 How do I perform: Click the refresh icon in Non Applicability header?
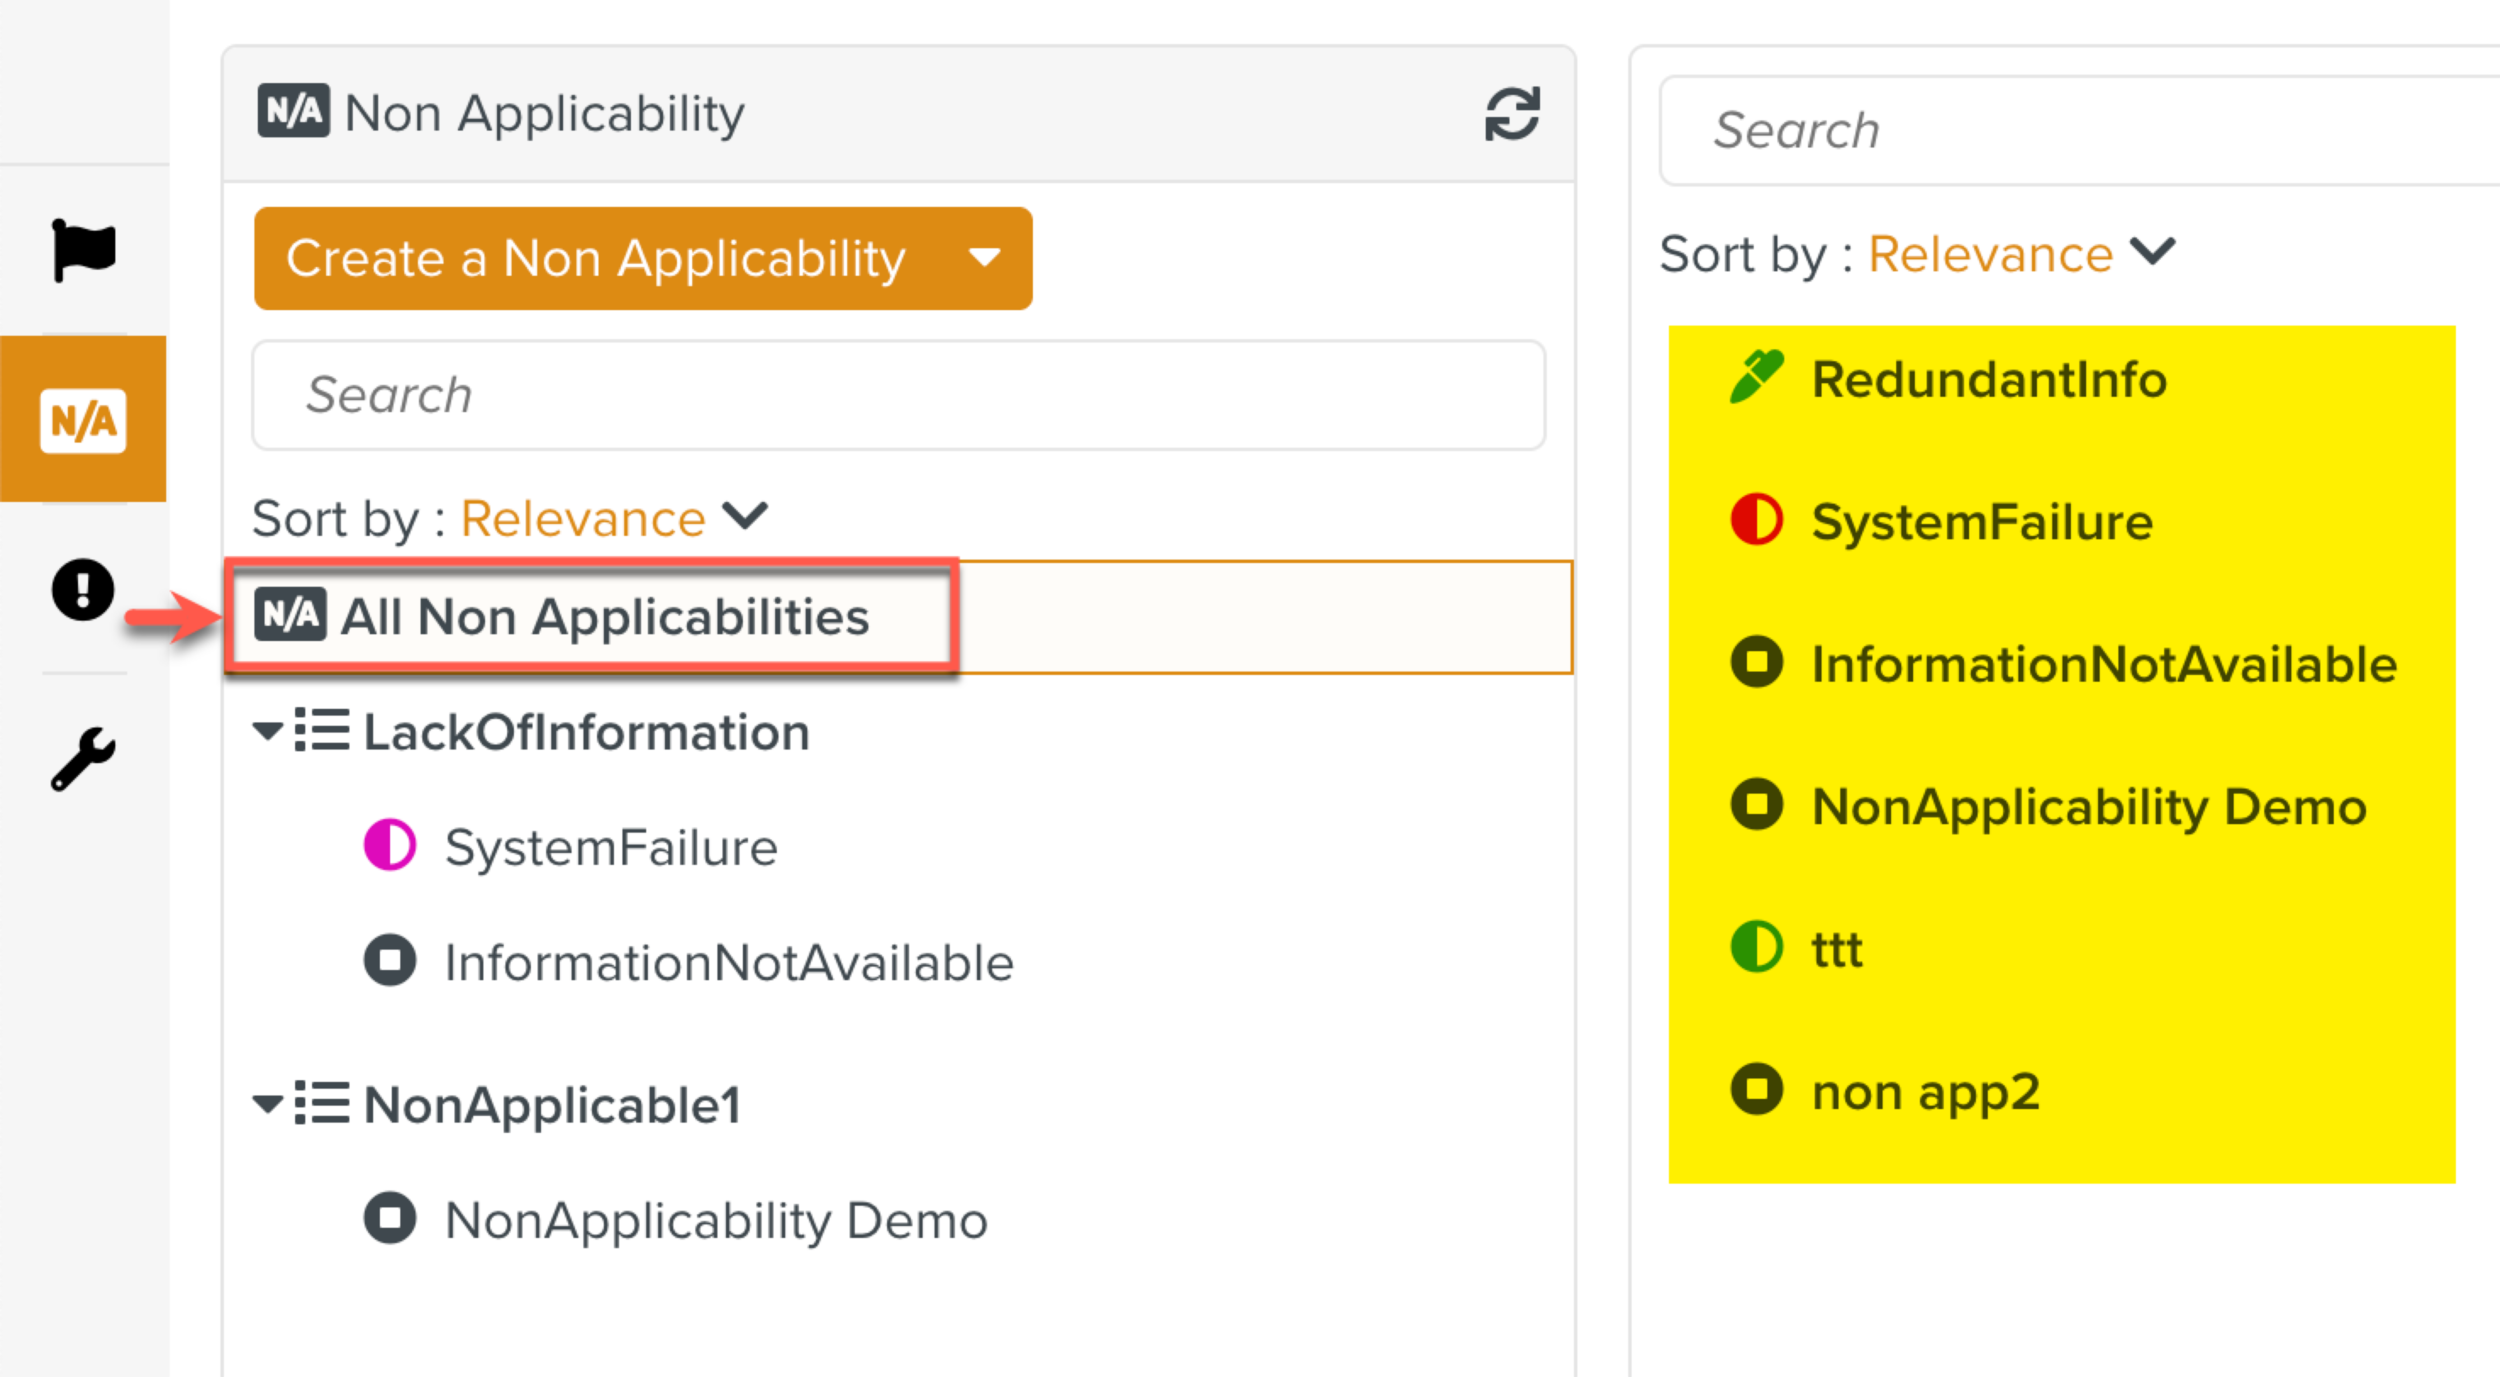click(1511, 114)
